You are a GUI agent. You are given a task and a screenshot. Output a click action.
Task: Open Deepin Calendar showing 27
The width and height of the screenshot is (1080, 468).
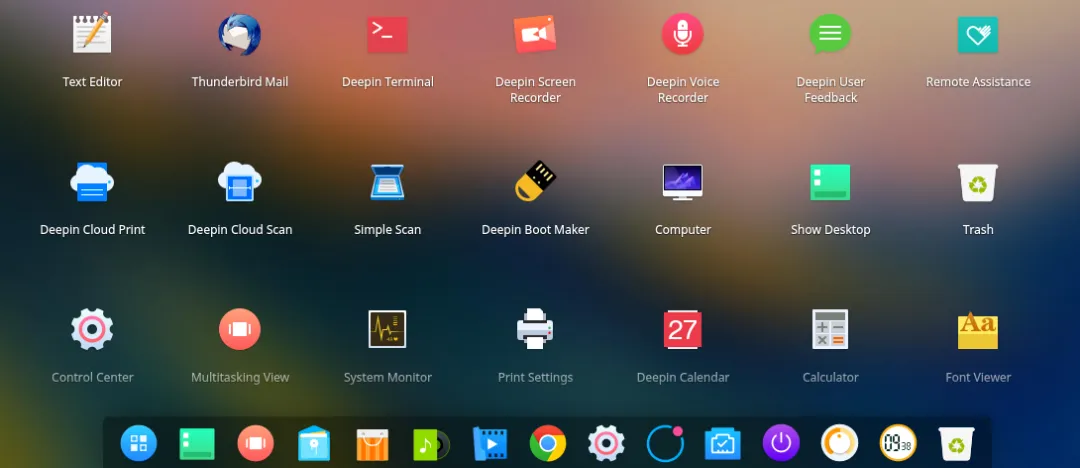click(683, 329)
